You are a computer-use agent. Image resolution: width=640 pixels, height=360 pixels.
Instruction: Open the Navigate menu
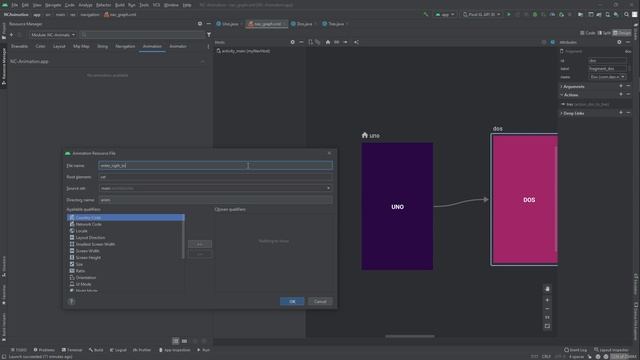[53, 5]
